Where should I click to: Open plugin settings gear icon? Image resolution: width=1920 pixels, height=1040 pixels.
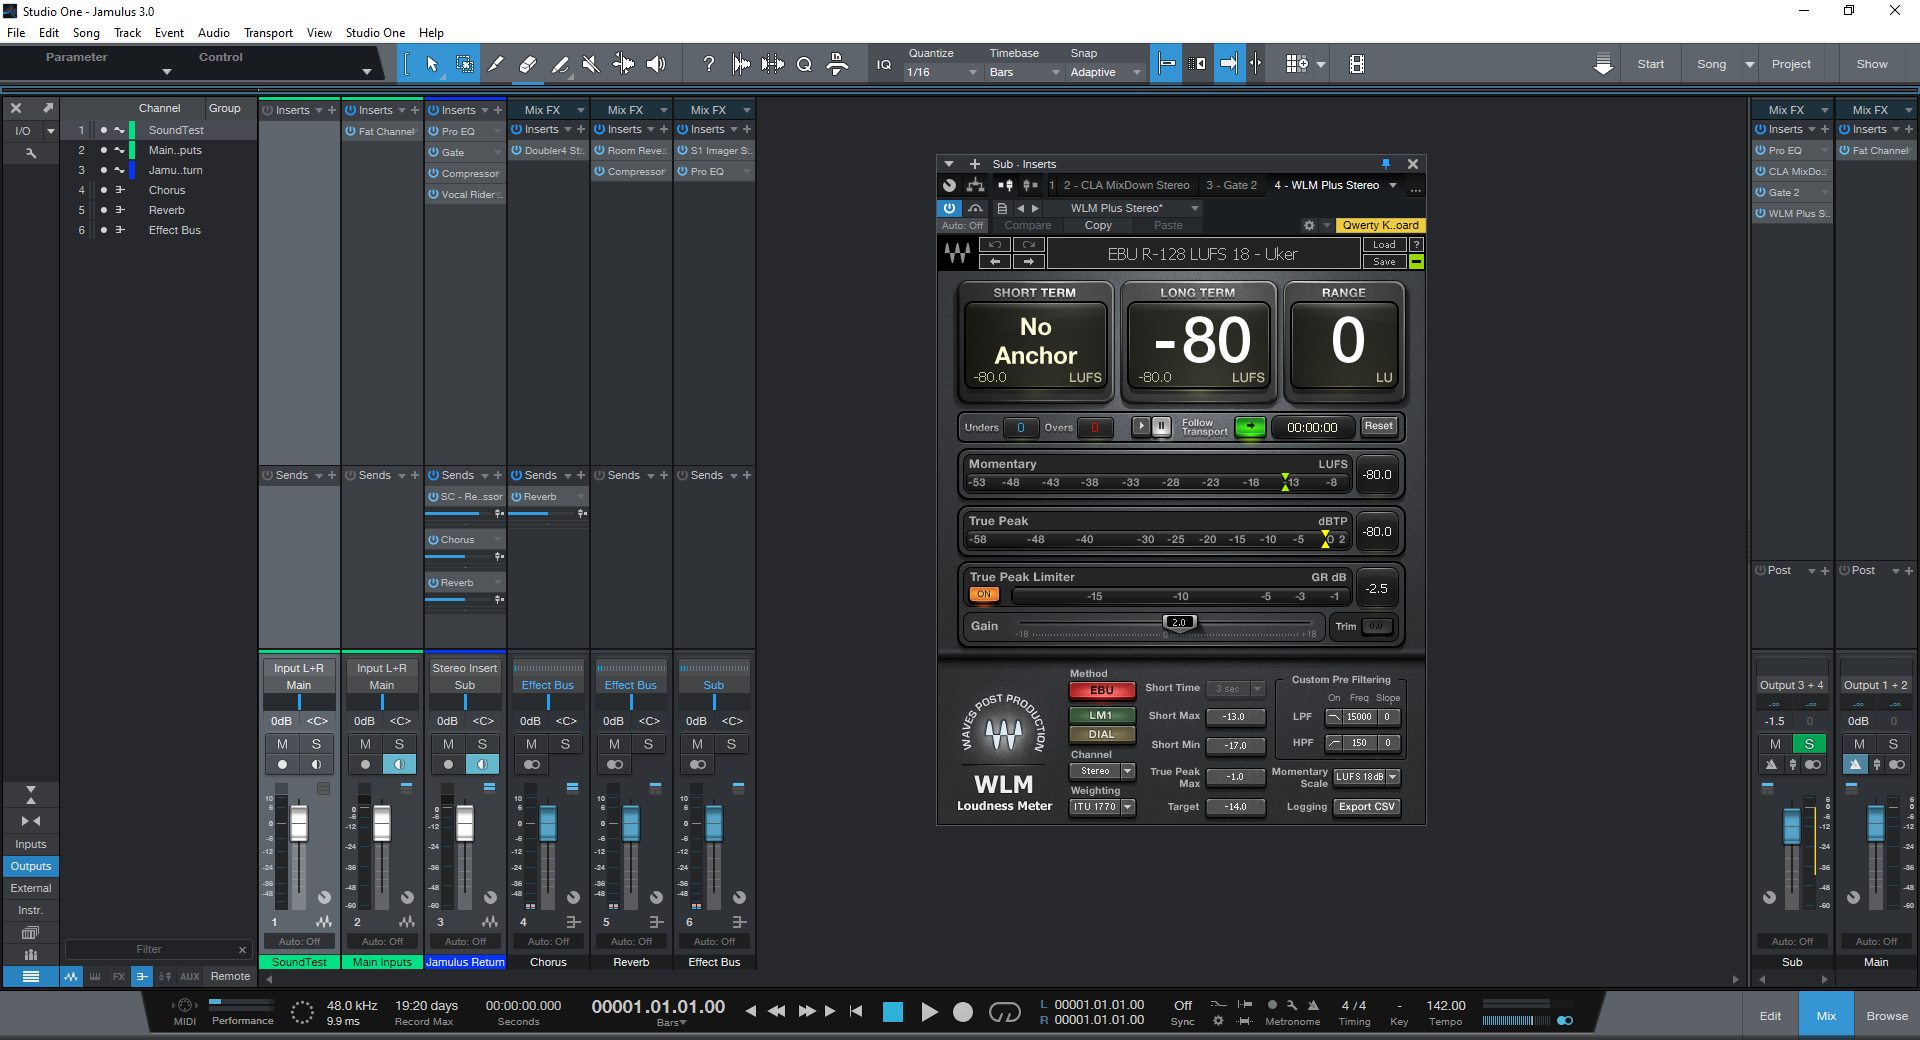(x=1309, y=226)
